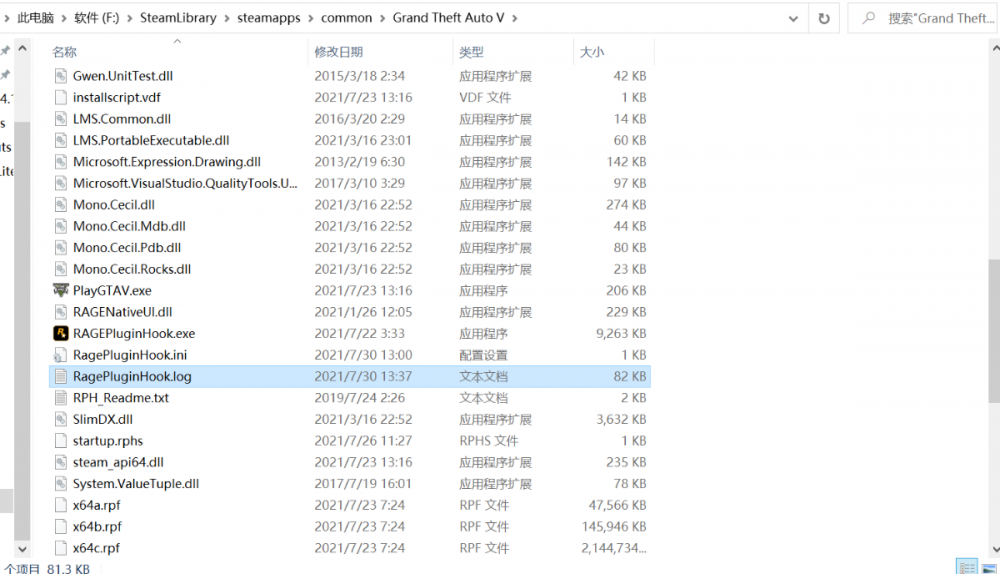This screenshot has height=574, width=1000.
Task: Navigate to steamapps in breadcrumb
Action: pyautogui.click(x=268, y=18)
